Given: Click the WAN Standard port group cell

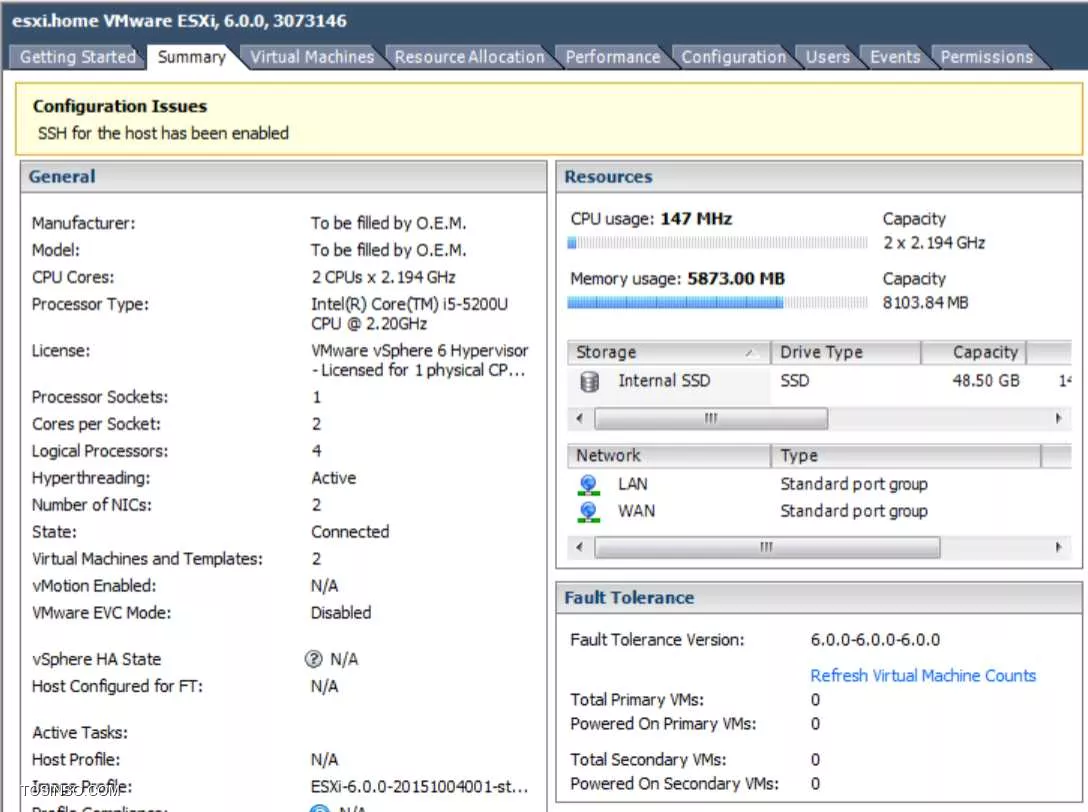Looking at the screenshot, I should 853,511.
